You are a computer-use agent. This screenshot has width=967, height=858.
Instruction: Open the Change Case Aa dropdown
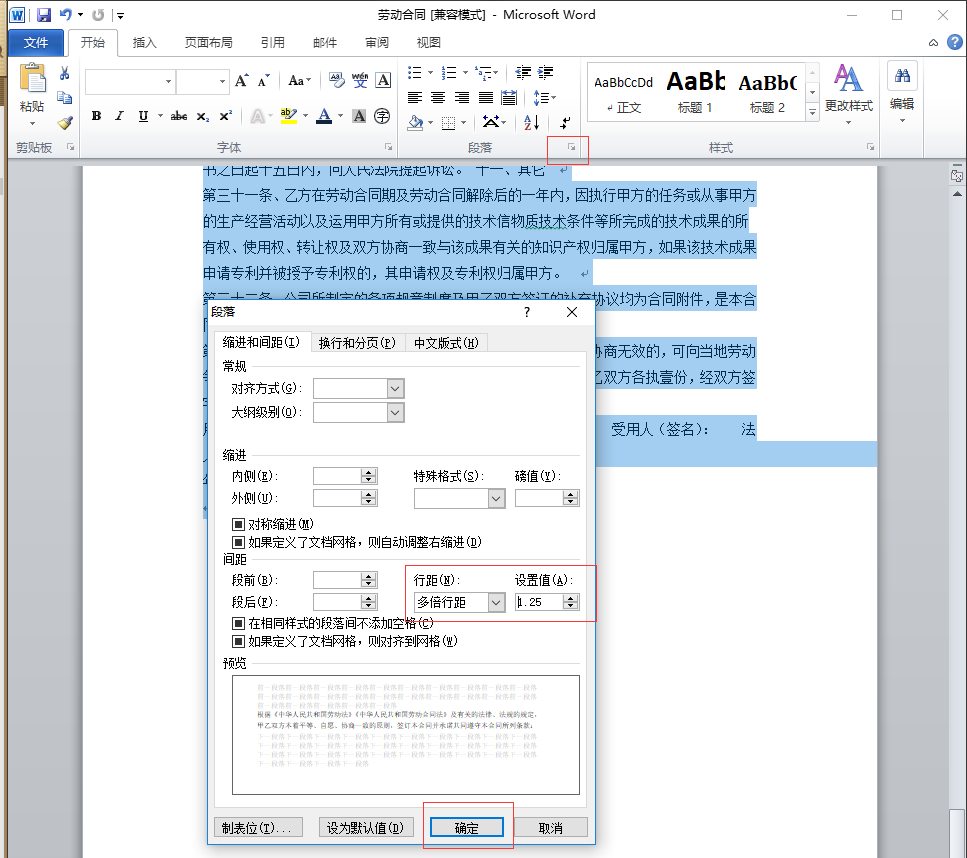pos(299,81)
